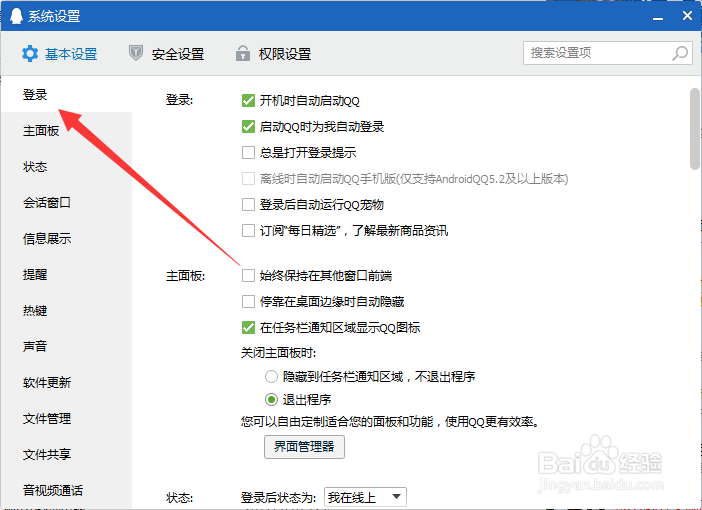Viewport: 702px width, 510px height.
Task: Uncheck 启动QQ时为我自动登录
Action: coord(248,127)
